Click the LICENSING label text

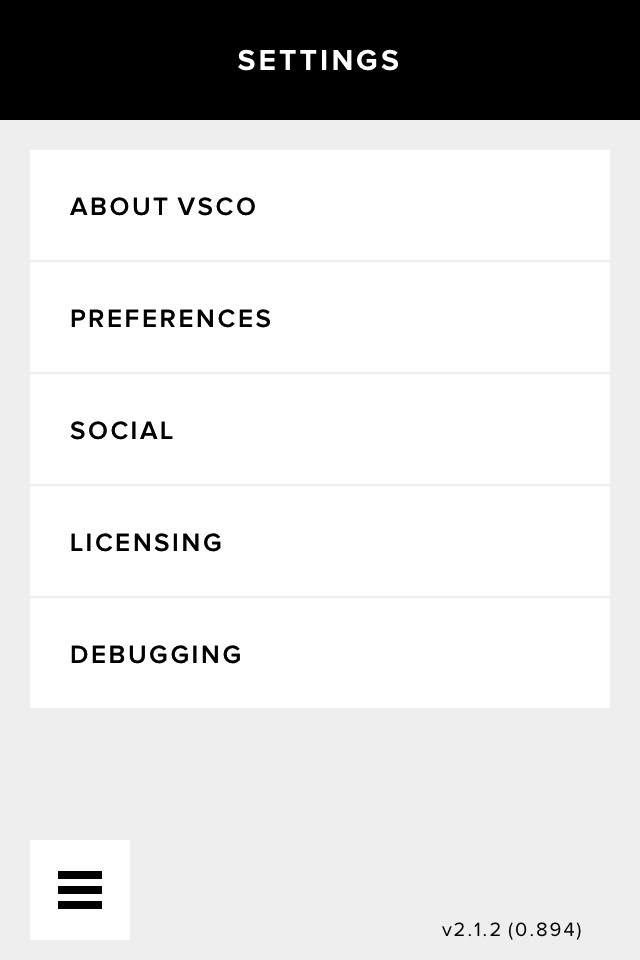pos(146,543)
